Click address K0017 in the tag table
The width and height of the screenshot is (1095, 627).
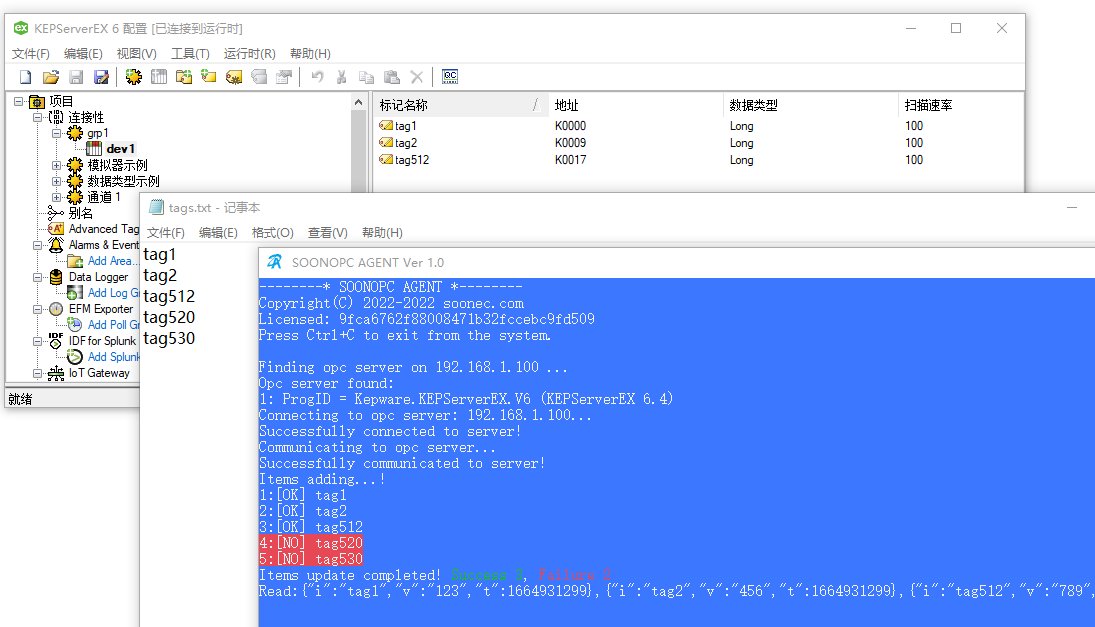point(571,160)
